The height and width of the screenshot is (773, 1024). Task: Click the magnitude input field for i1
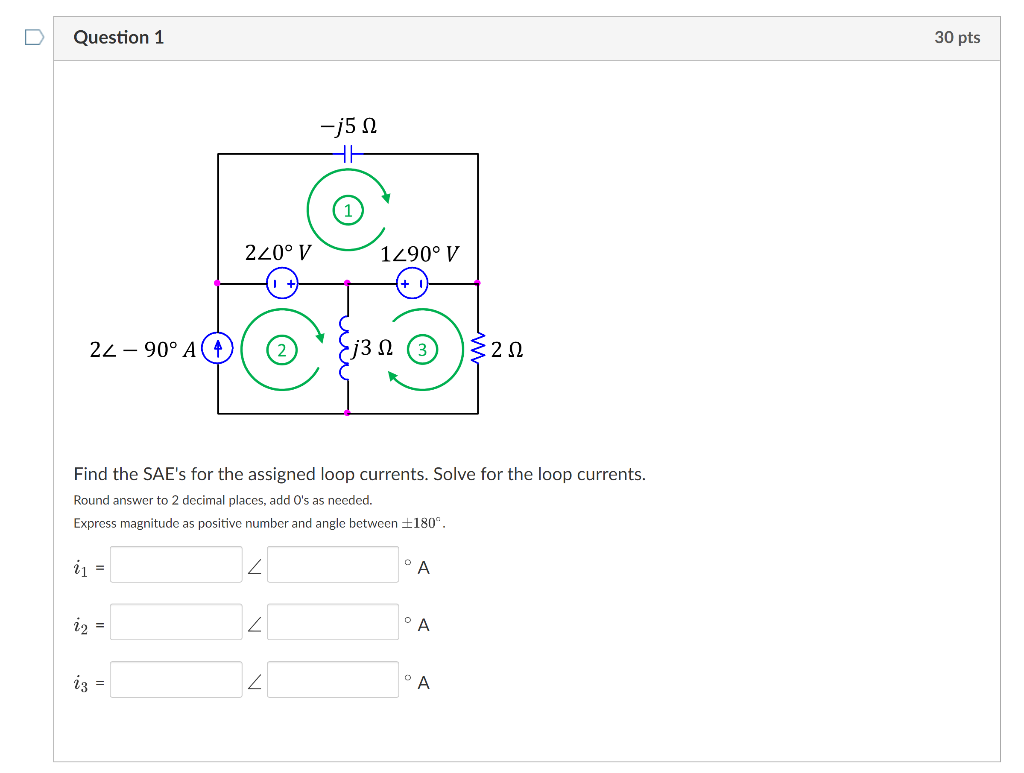coord(175,564)
